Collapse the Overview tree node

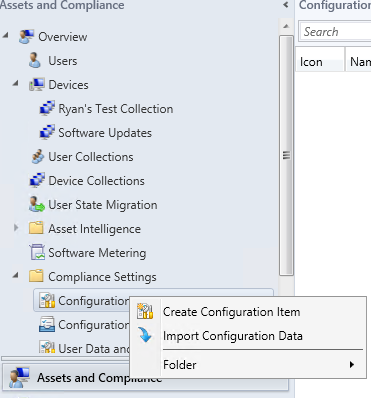5,35
